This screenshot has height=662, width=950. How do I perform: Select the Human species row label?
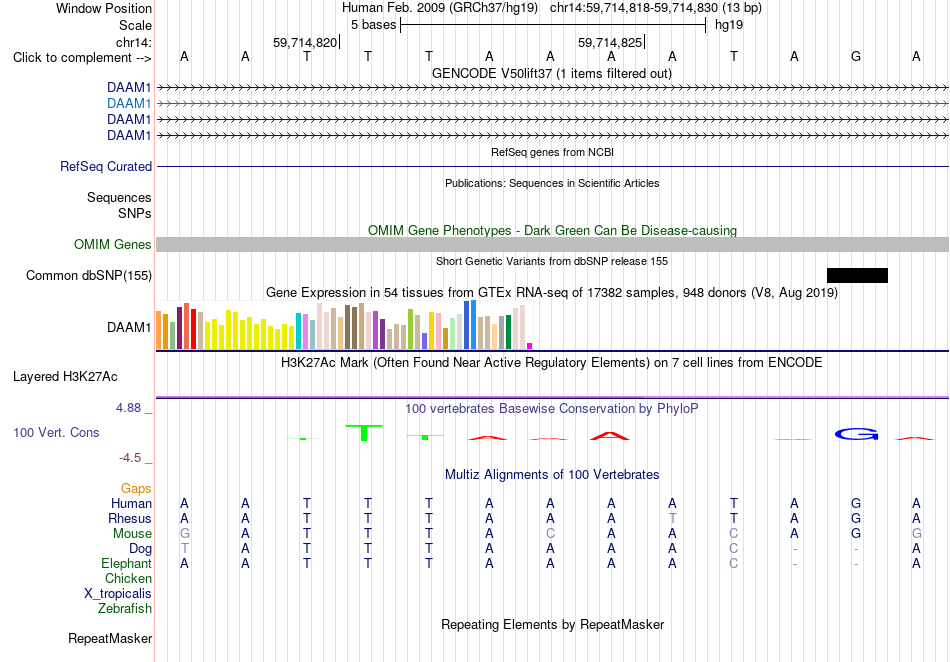(131, 503)
